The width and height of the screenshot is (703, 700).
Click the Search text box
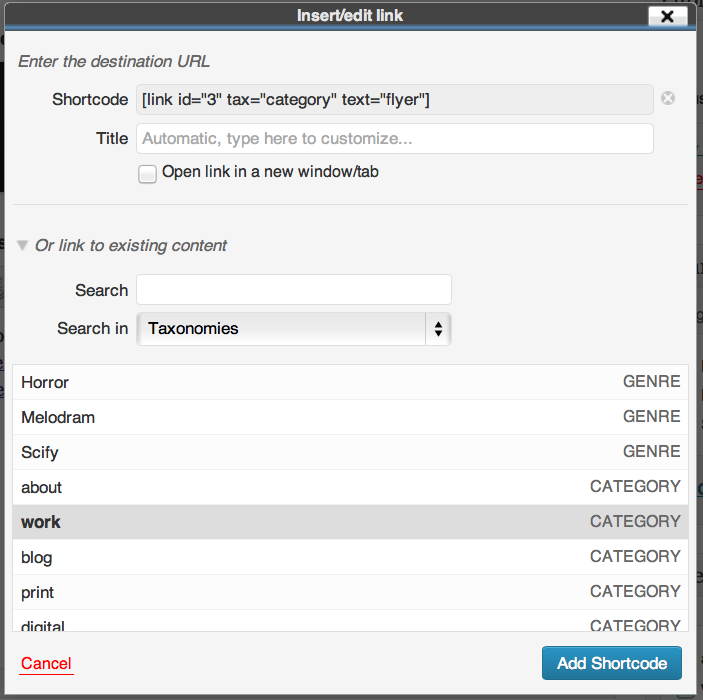pyautogui.click(x=294, y=290)
